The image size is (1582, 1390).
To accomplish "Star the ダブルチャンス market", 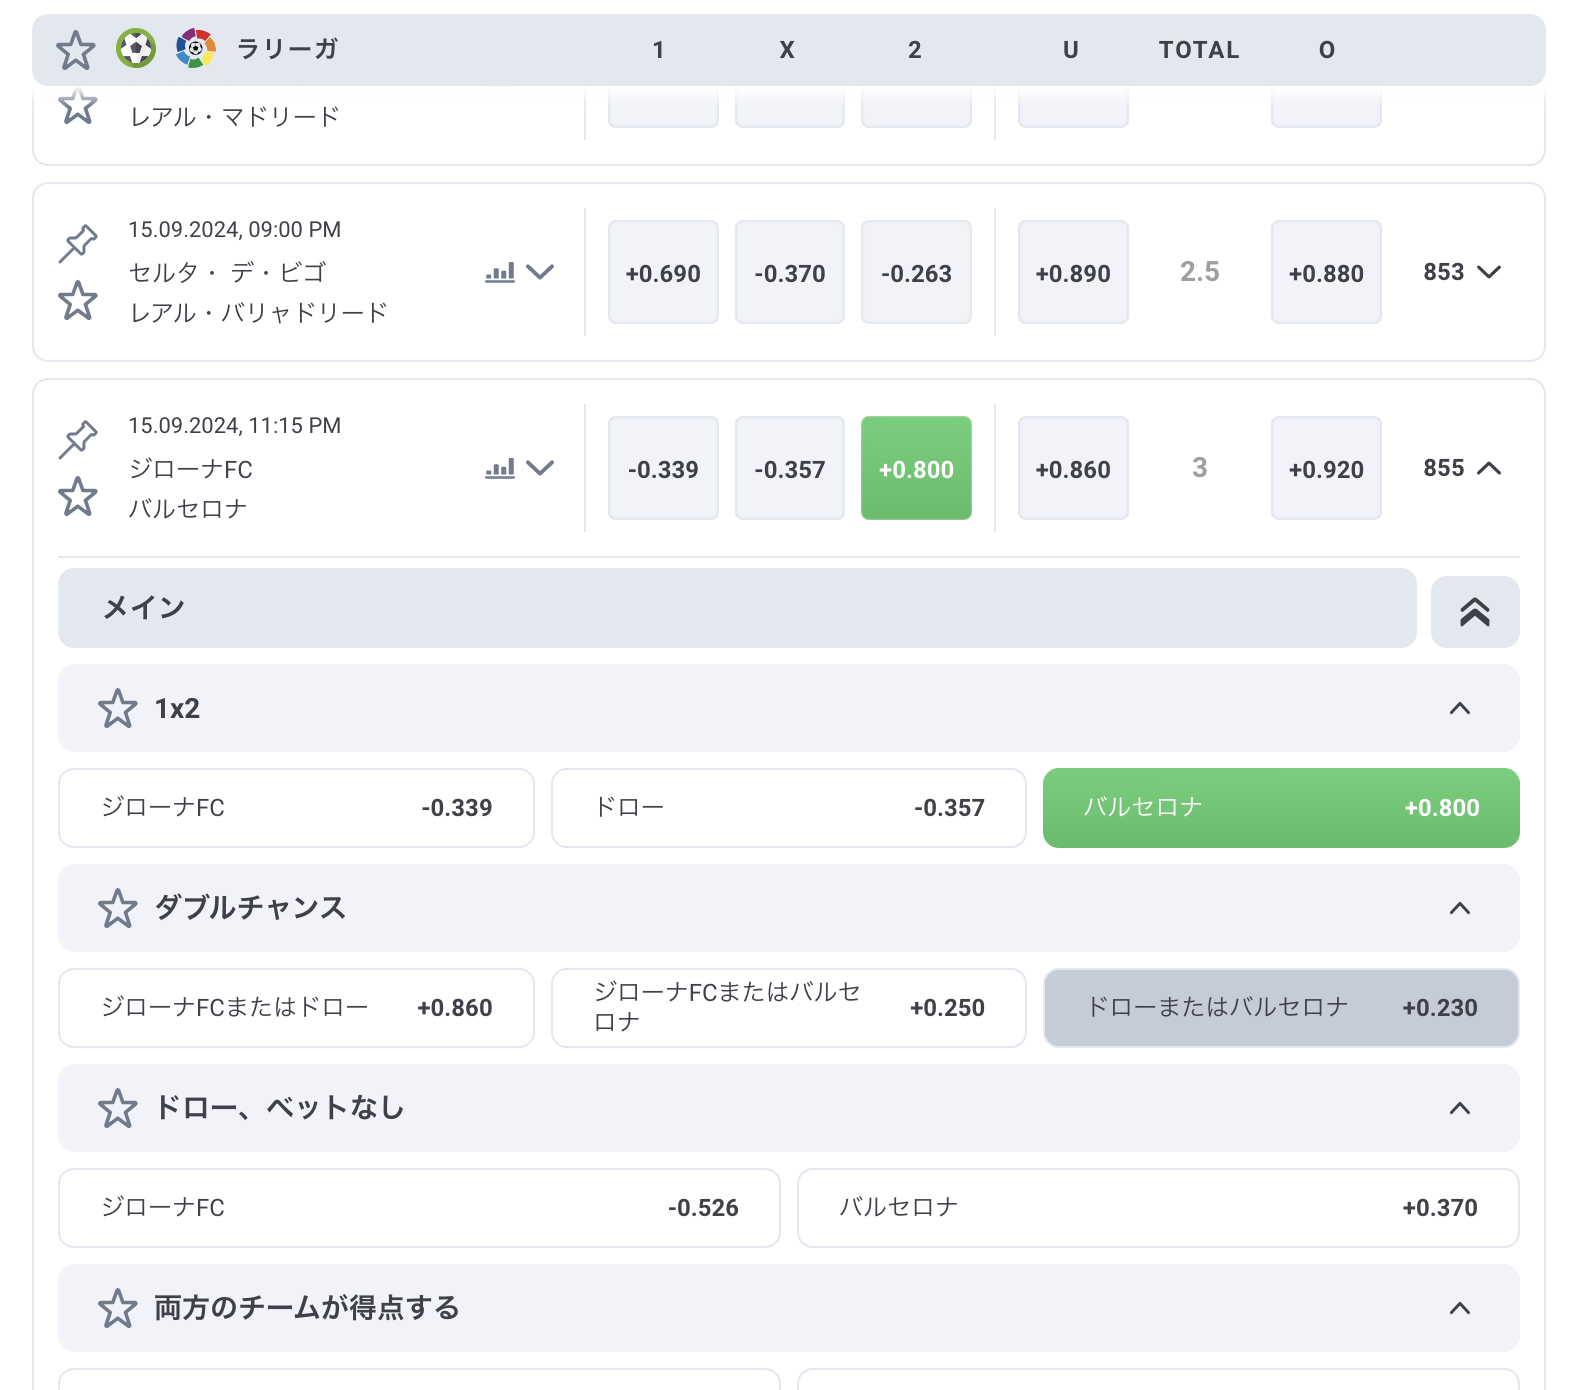I will 117,908.
